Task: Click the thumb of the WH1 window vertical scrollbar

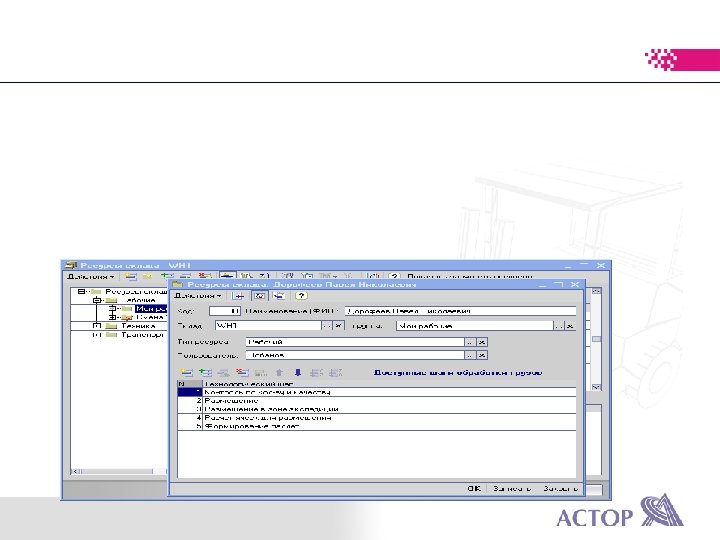Action: pos(596,339)
